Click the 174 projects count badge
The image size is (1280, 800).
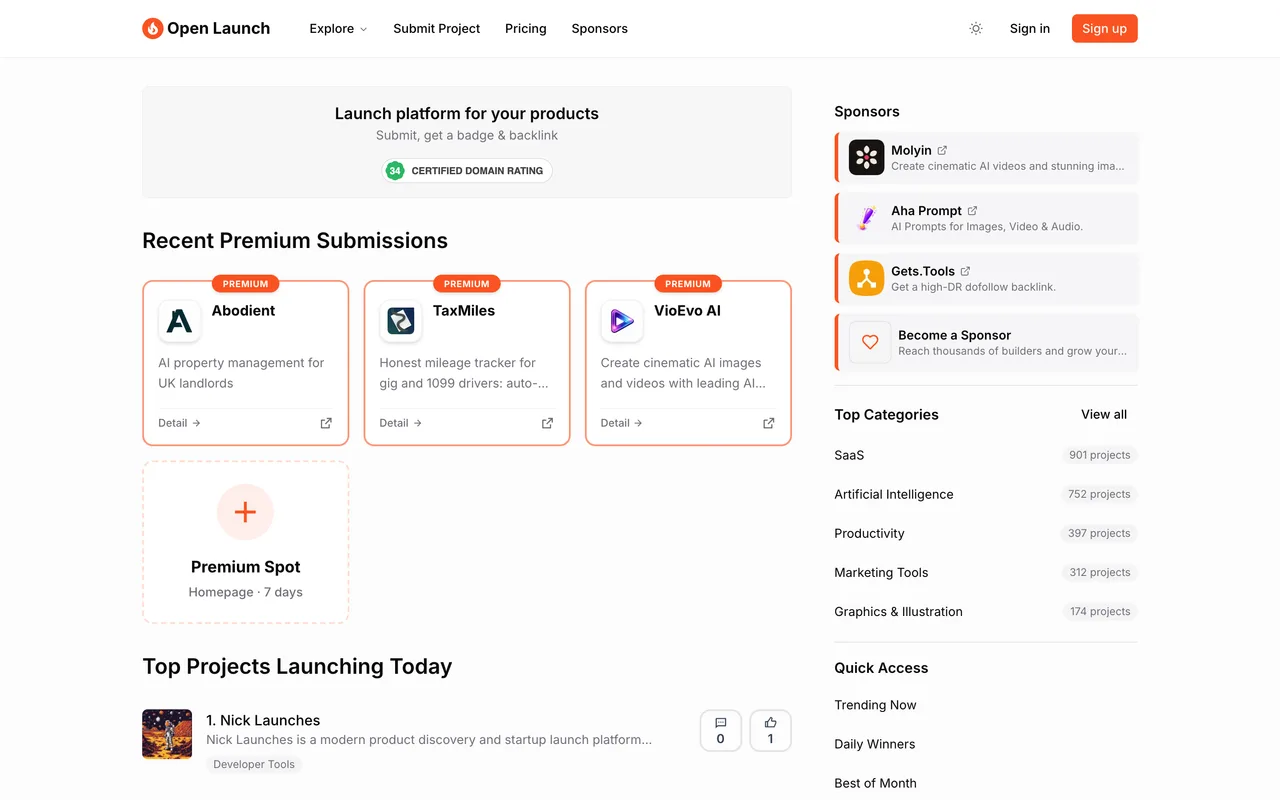point(1099,612)
